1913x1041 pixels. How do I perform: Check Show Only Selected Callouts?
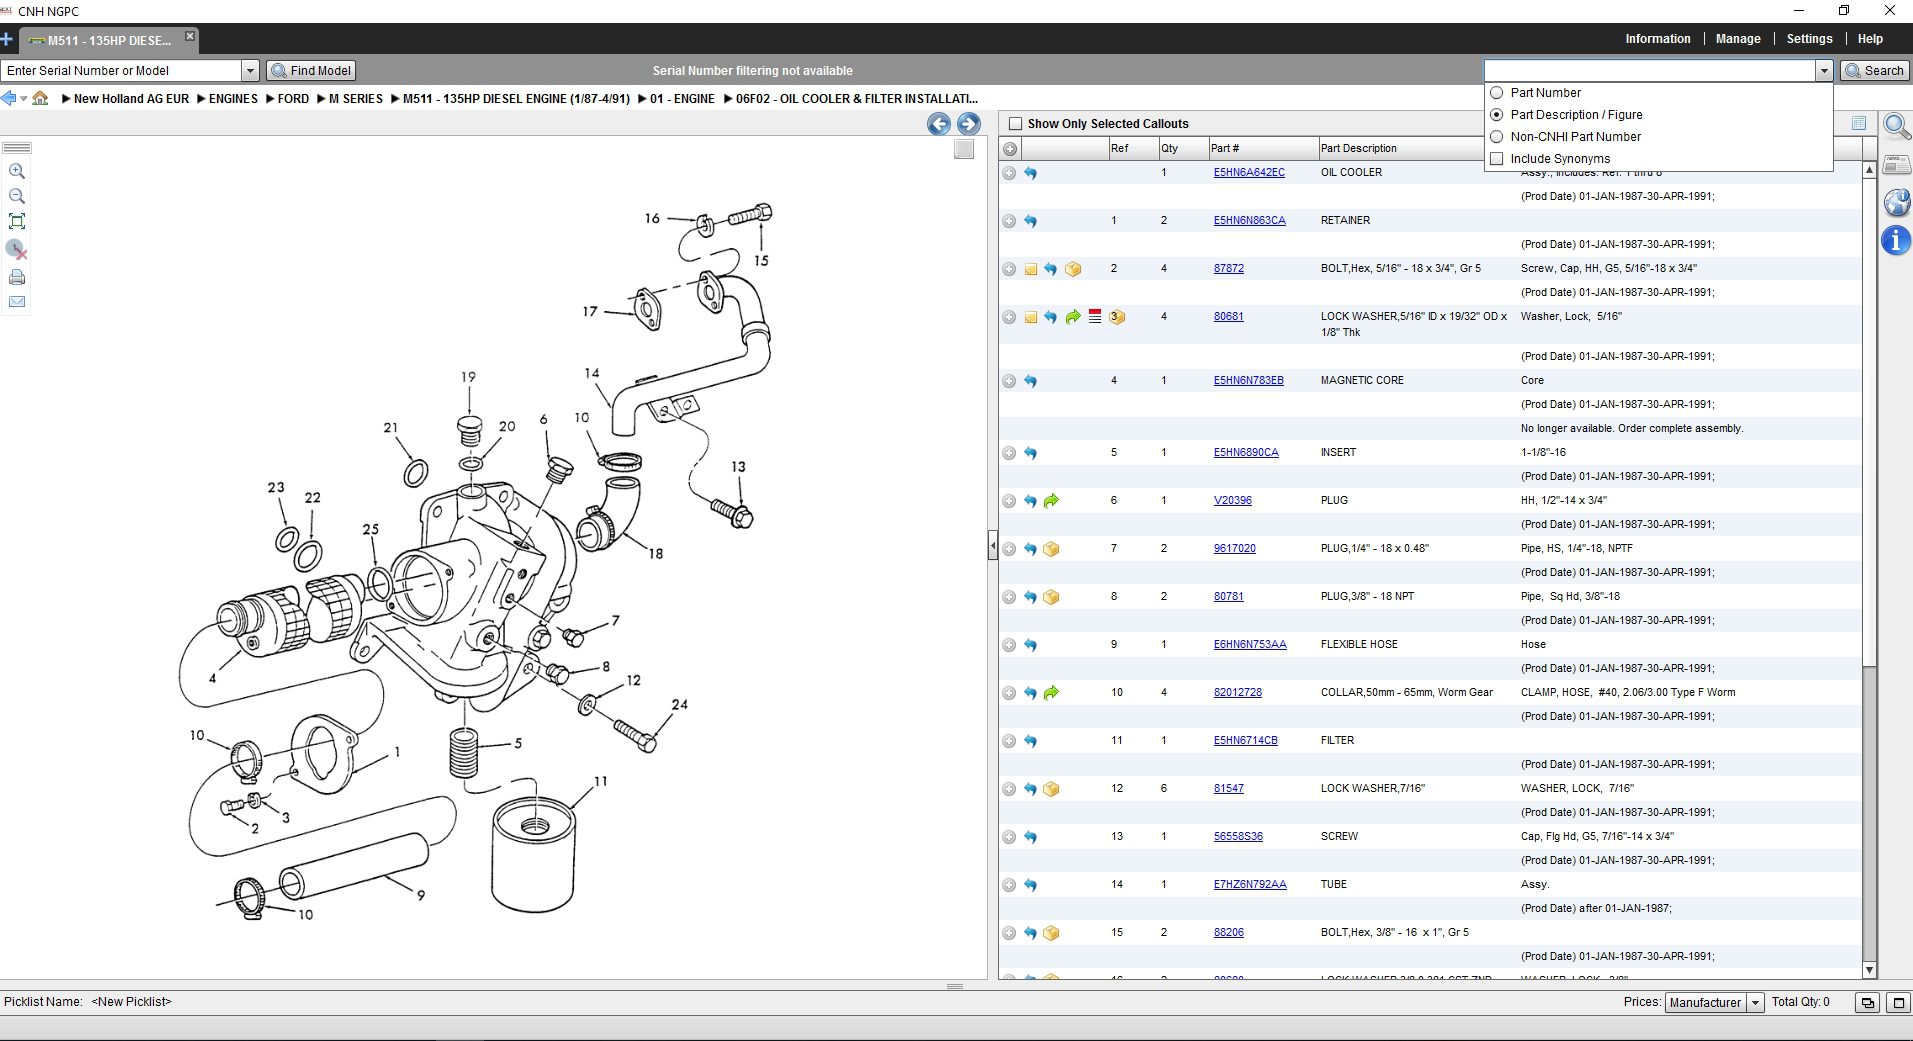coord(1016,124)
